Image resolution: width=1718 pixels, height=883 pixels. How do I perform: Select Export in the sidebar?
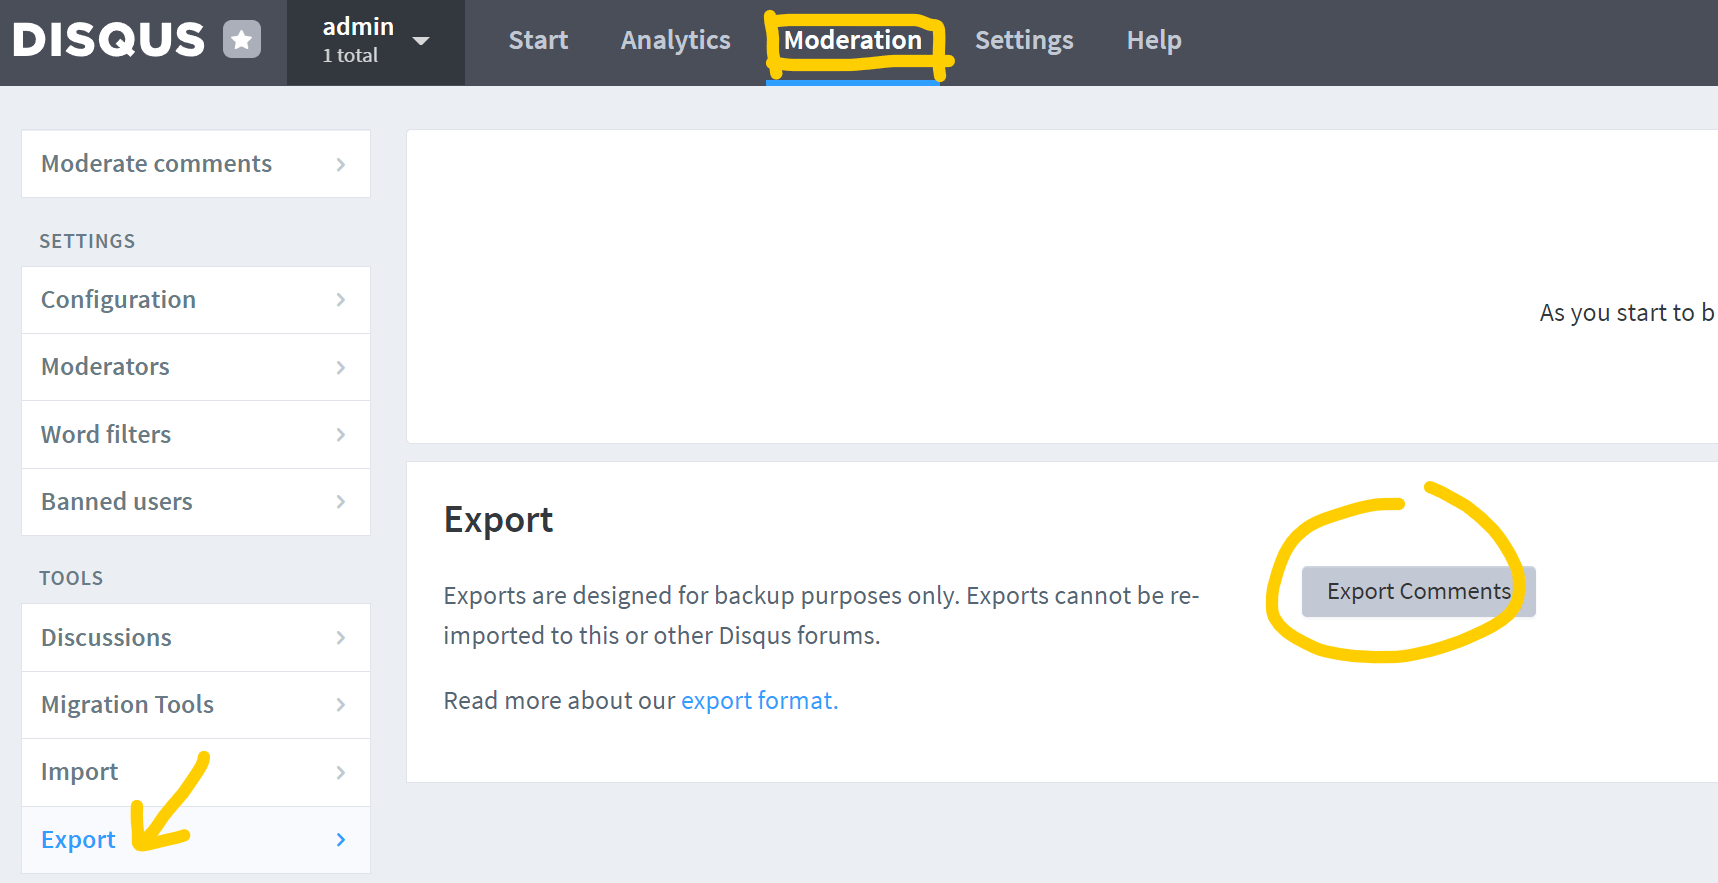point(78,840)
